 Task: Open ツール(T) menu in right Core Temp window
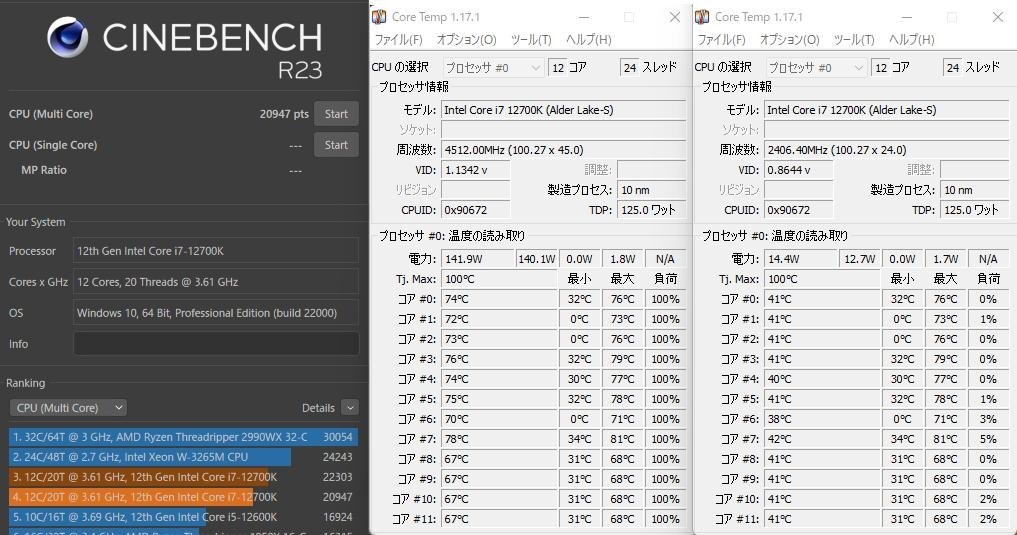(854, 40)
